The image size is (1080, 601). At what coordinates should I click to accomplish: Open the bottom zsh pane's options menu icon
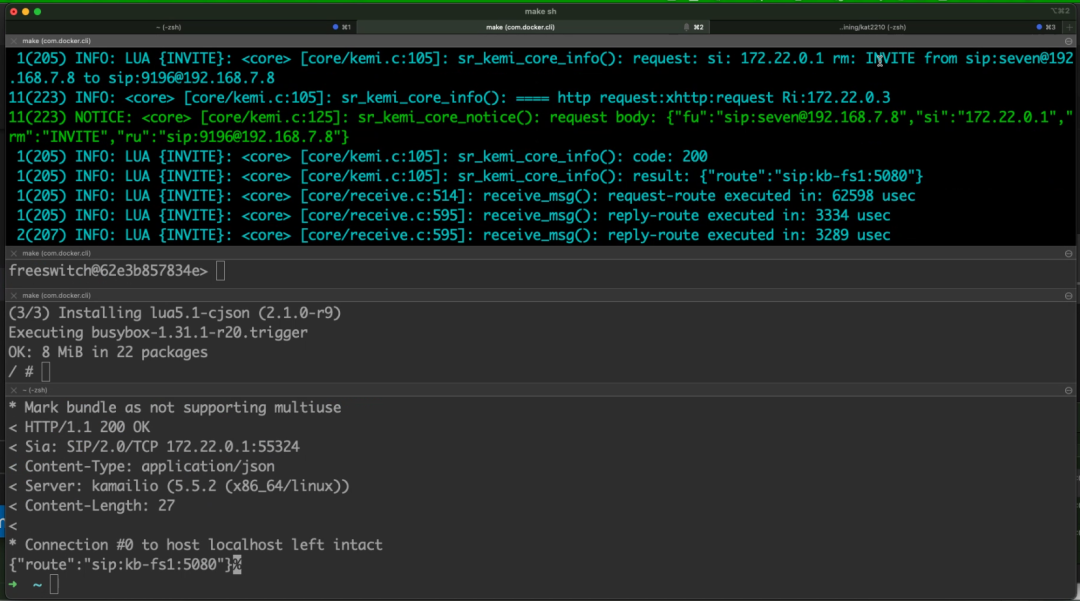tap(1069, 390)
